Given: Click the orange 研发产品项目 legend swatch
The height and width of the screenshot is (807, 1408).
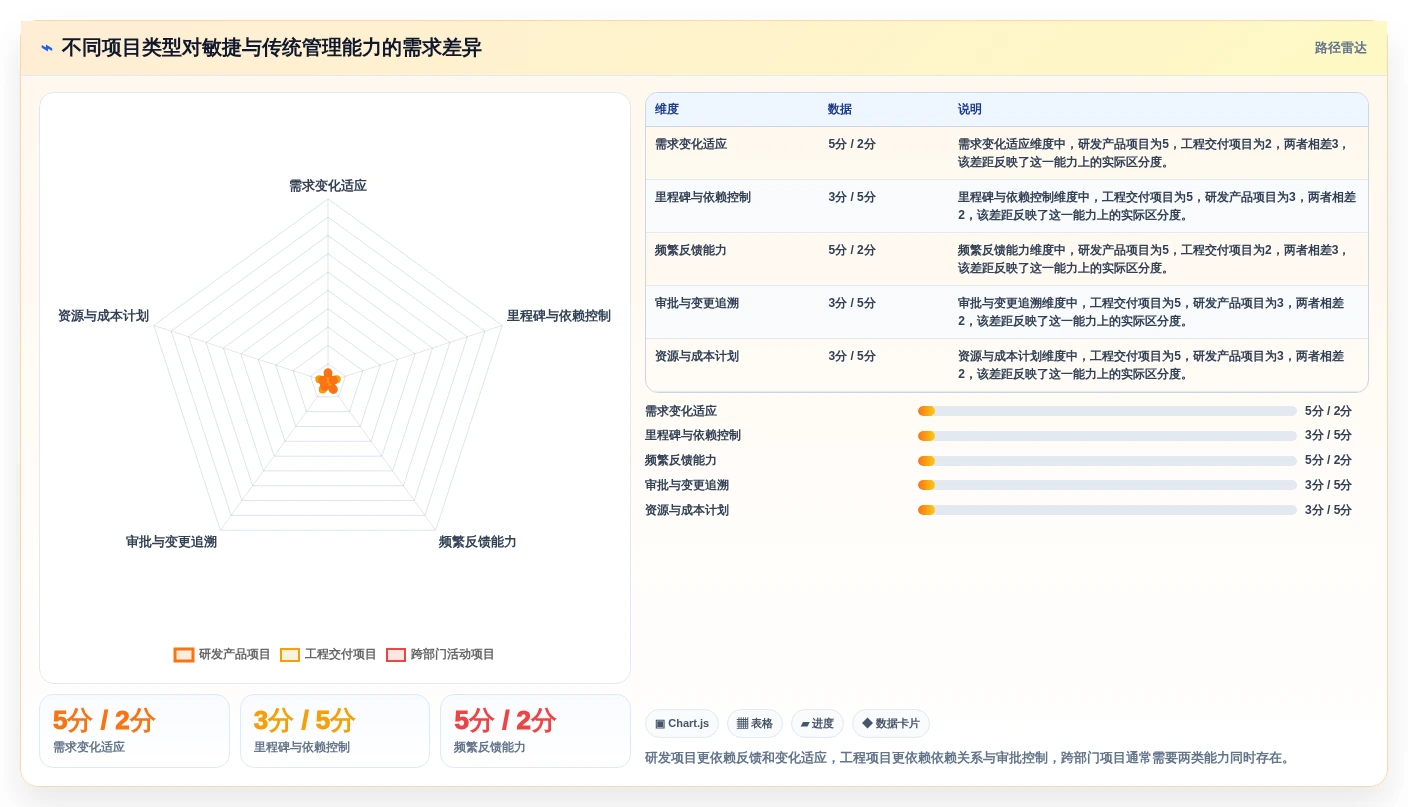Looking at the screenshot, I should (184, 655).
